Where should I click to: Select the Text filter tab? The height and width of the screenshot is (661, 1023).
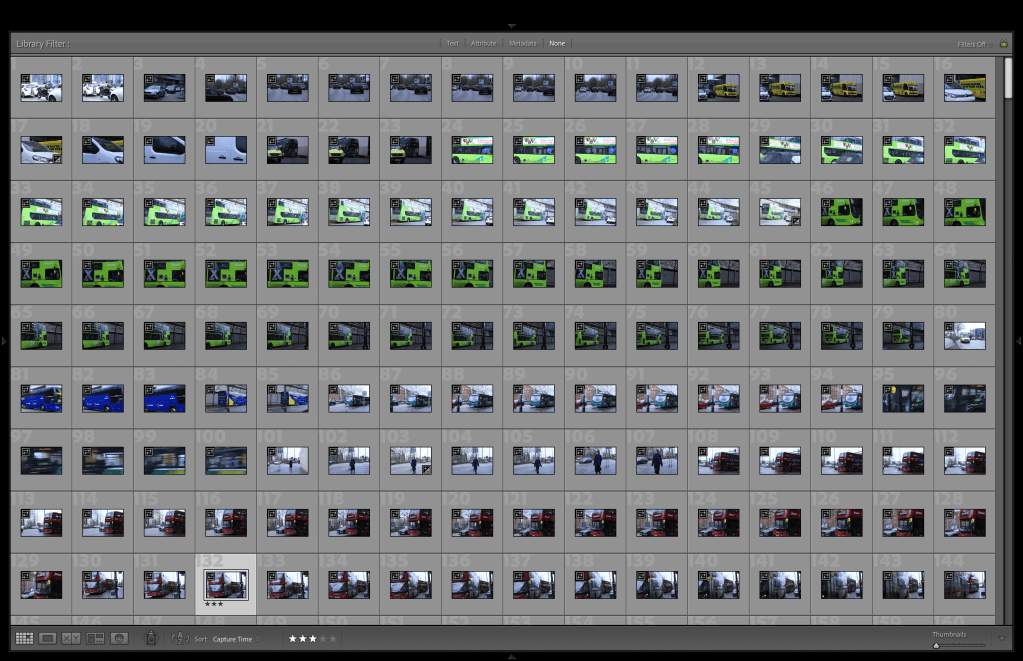coord(452,44)
